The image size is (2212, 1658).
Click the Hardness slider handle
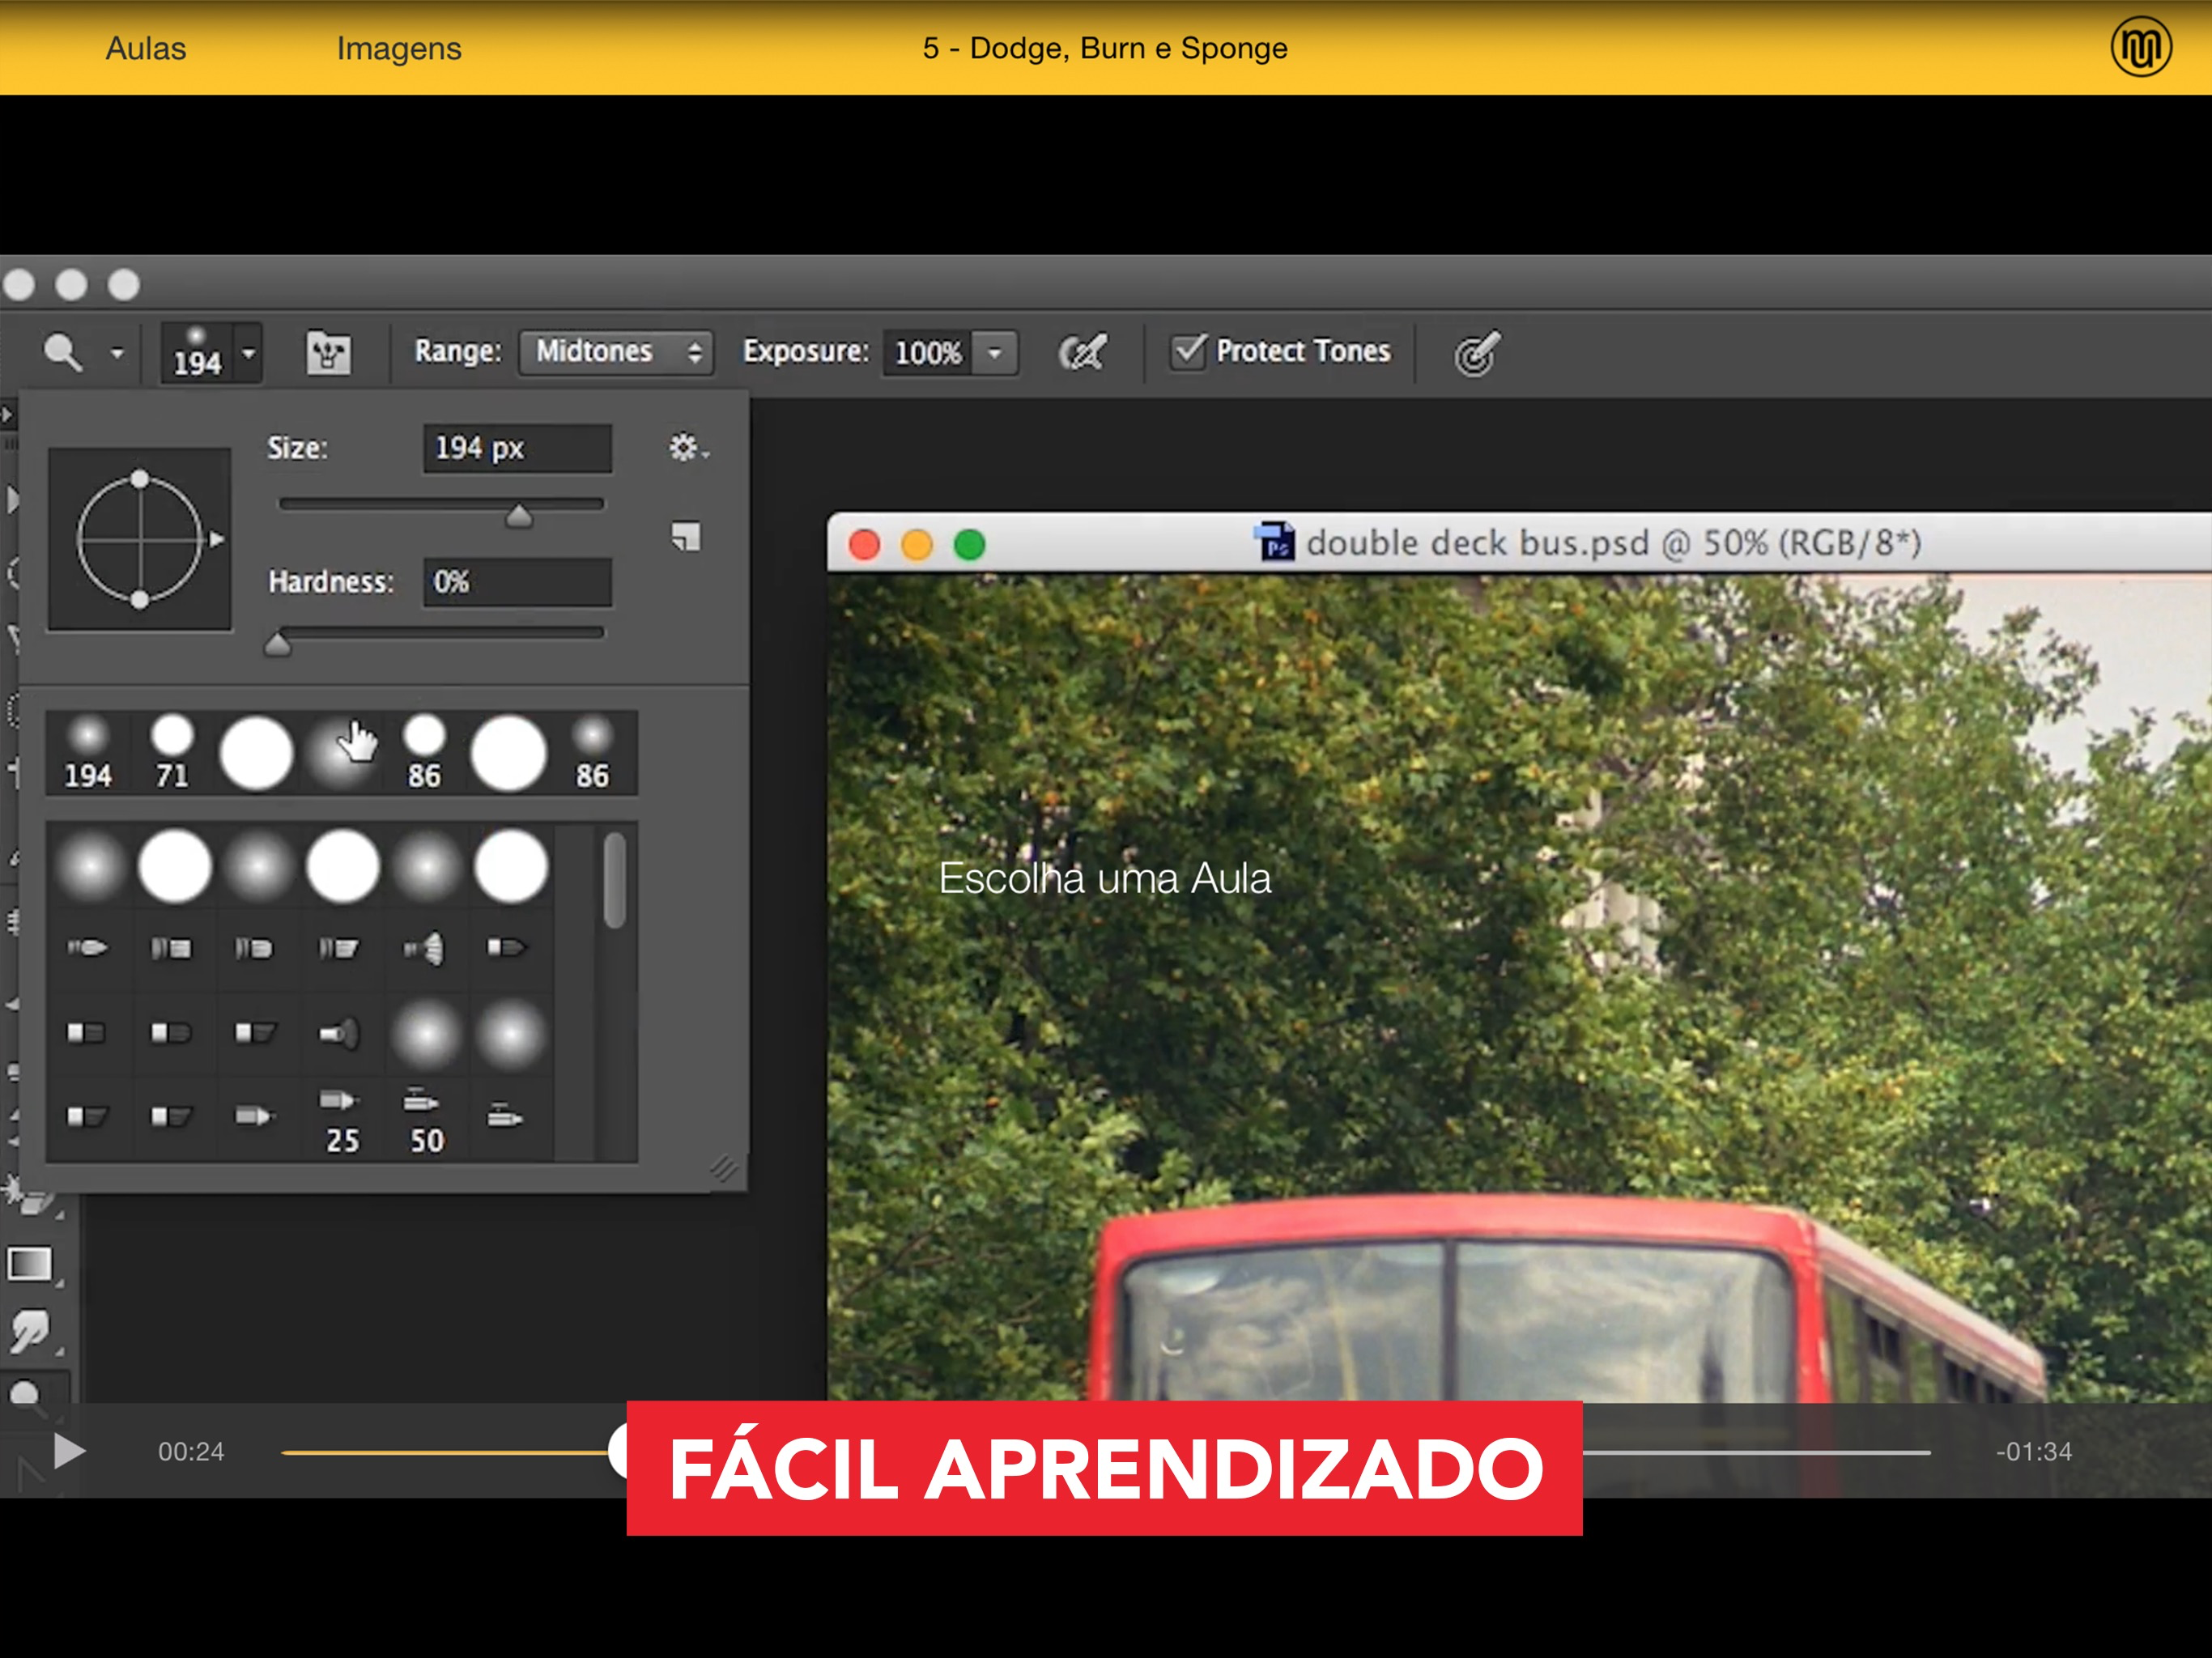point(278,645)
